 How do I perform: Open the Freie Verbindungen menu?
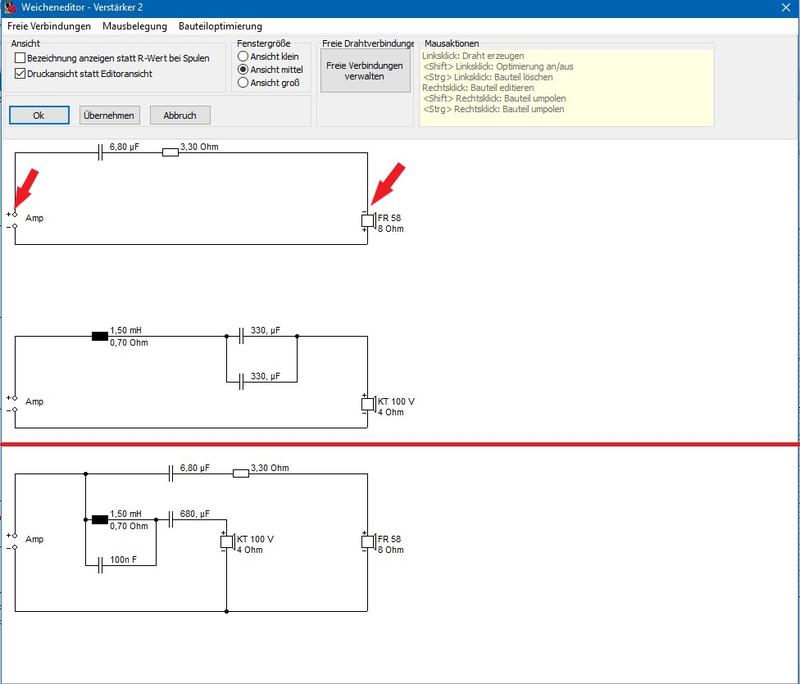[49, 26]
